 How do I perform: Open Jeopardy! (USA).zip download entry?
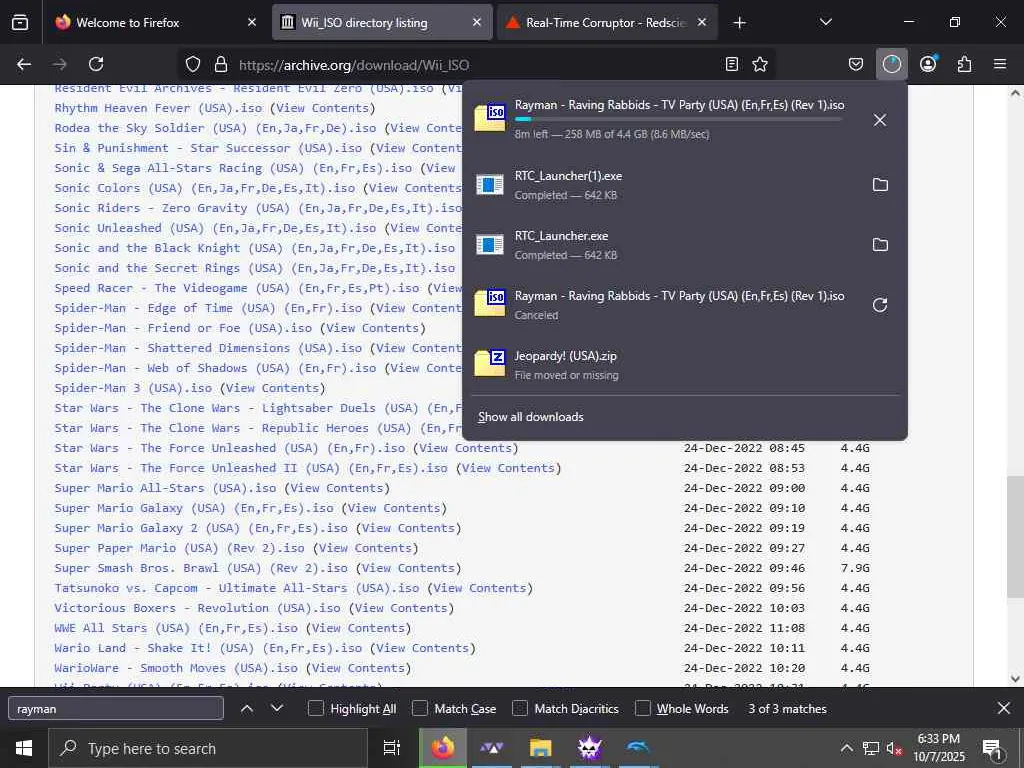(684, 365)
